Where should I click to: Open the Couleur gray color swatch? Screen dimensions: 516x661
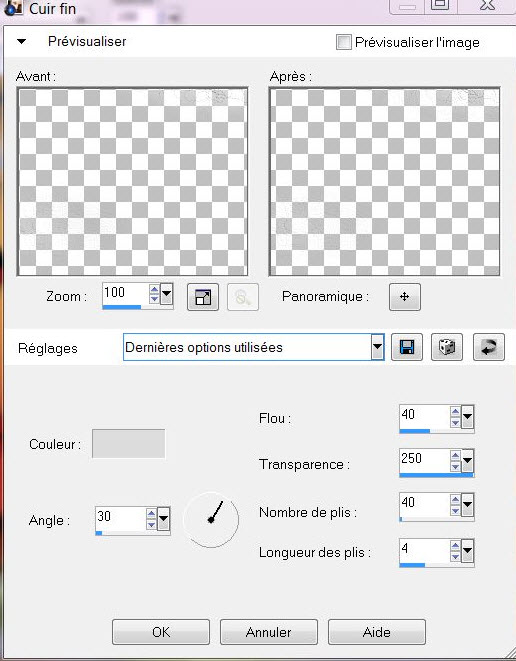[x=129, y=443]
